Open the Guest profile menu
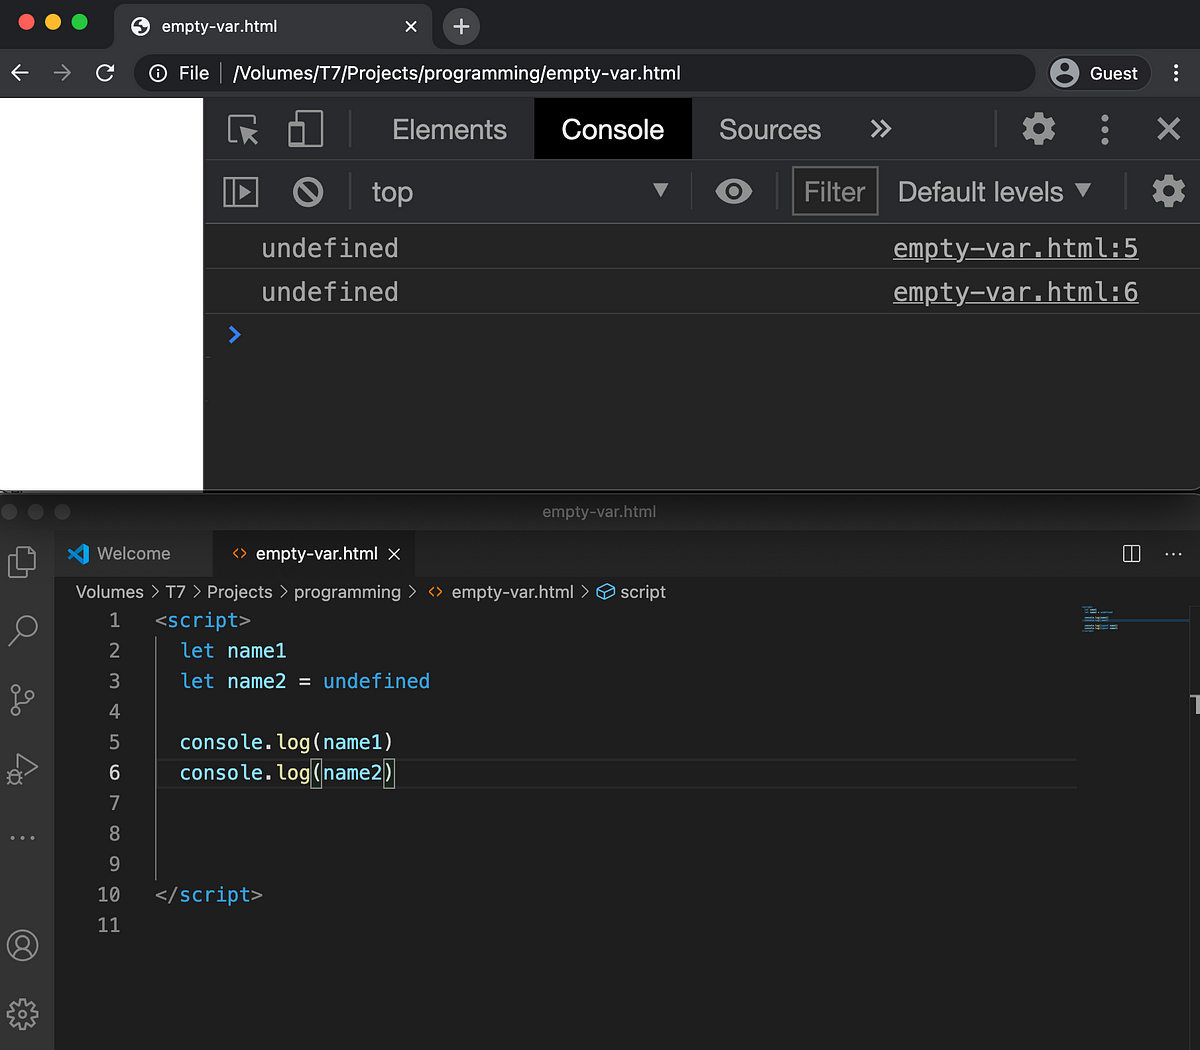 click(x=1098, y=73)
